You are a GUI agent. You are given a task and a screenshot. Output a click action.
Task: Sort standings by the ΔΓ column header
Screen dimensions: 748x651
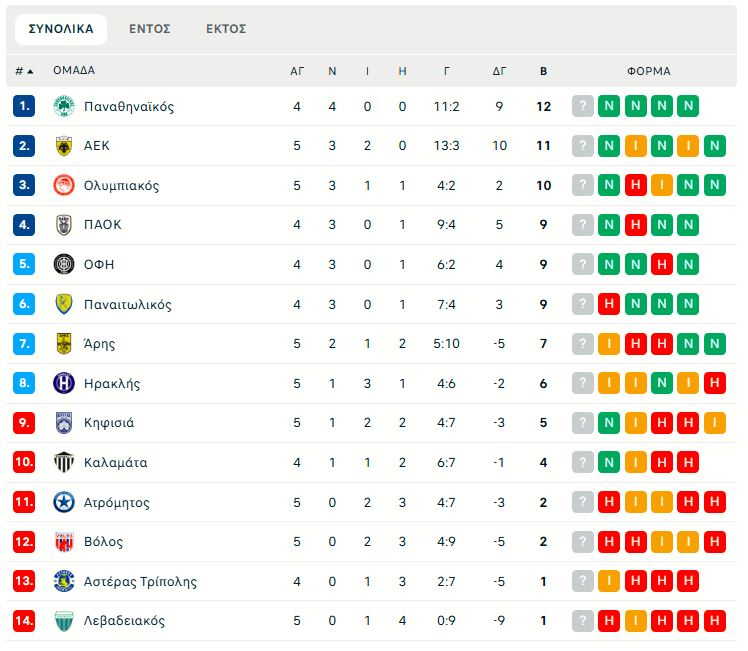(x=499, y=71)
